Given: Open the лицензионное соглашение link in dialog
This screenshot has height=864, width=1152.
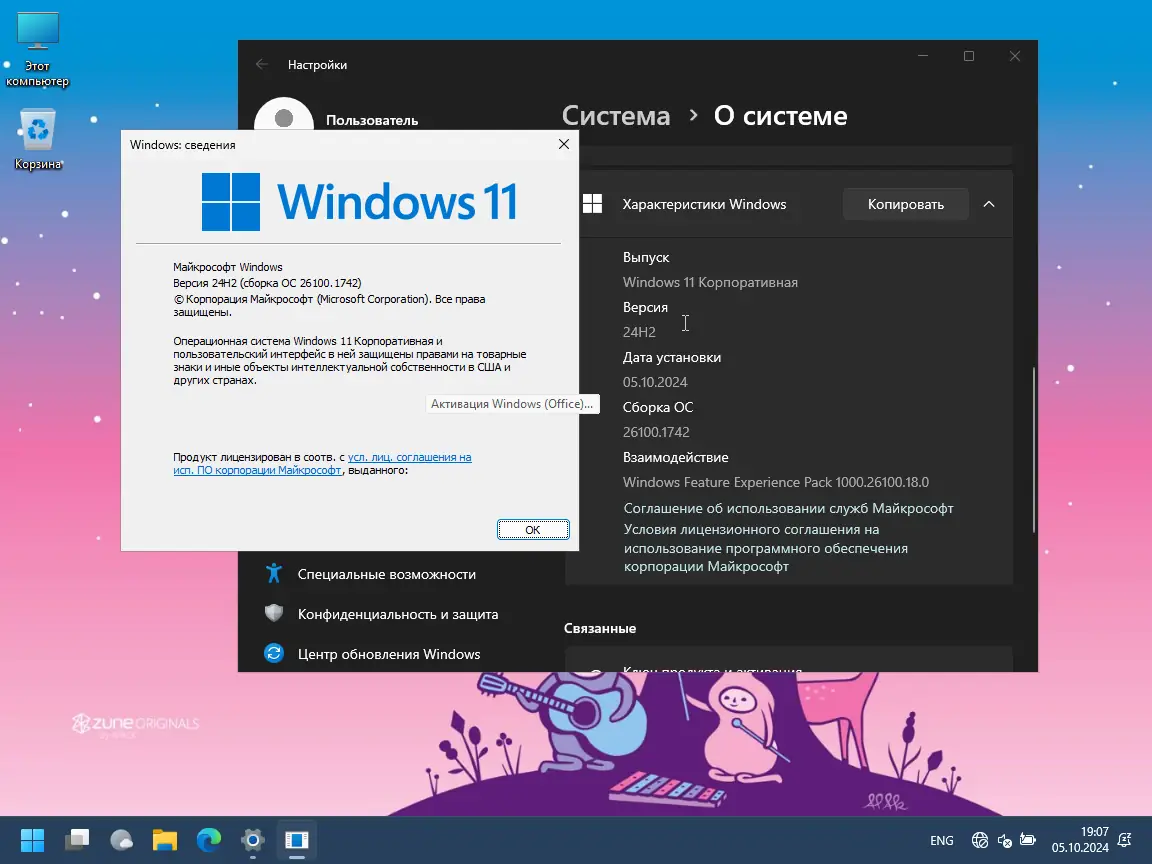Looking at the screenshot, I should 410,456.
